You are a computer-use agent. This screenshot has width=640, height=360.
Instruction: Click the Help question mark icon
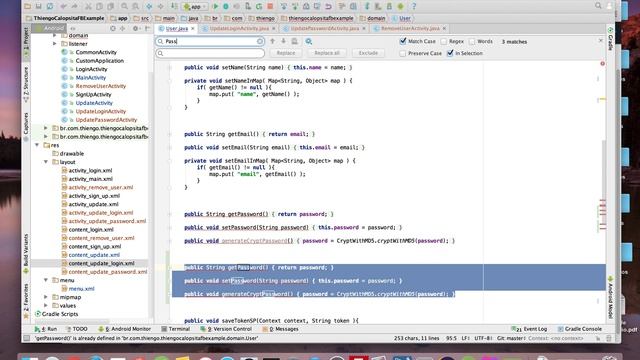pyautogui.click(x=413, y=6)
